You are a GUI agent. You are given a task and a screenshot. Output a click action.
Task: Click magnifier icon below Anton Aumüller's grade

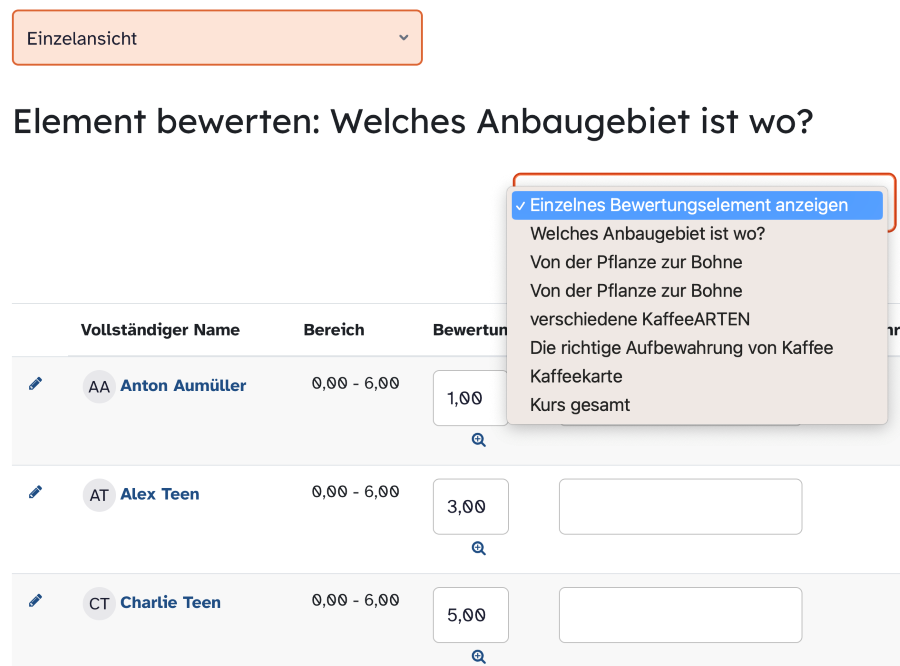tap(479, 440)
